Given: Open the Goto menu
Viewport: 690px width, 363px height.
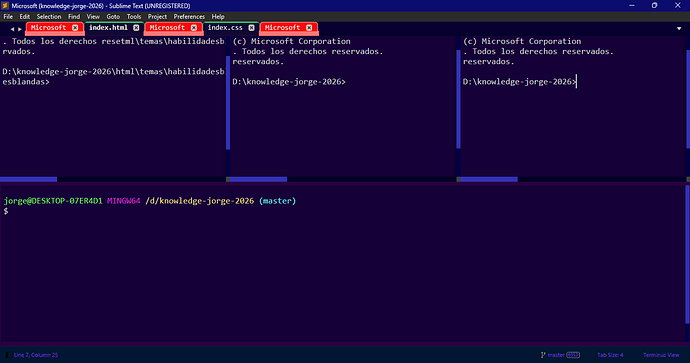Looking at the screenshot, I should pos(113,17).
